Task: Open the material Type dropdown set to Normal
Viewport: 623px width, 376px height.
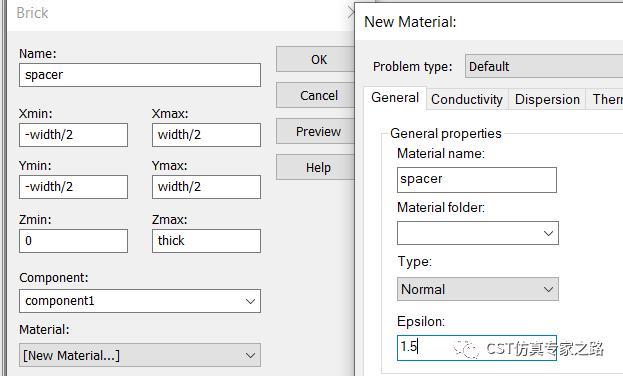Action: tap(478, 289)
